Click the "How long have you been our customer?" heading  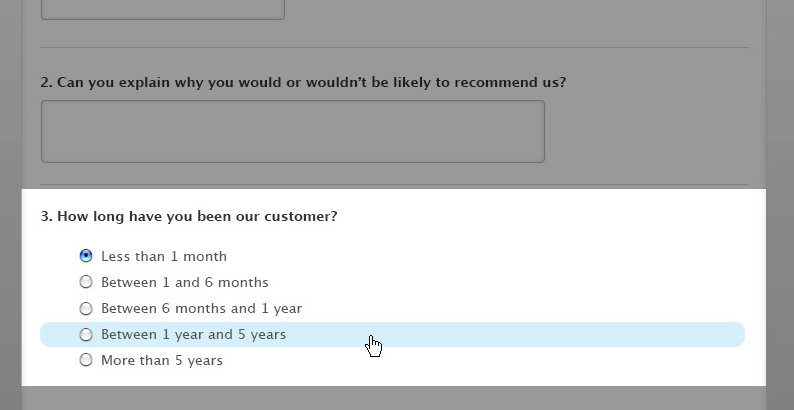197,215
